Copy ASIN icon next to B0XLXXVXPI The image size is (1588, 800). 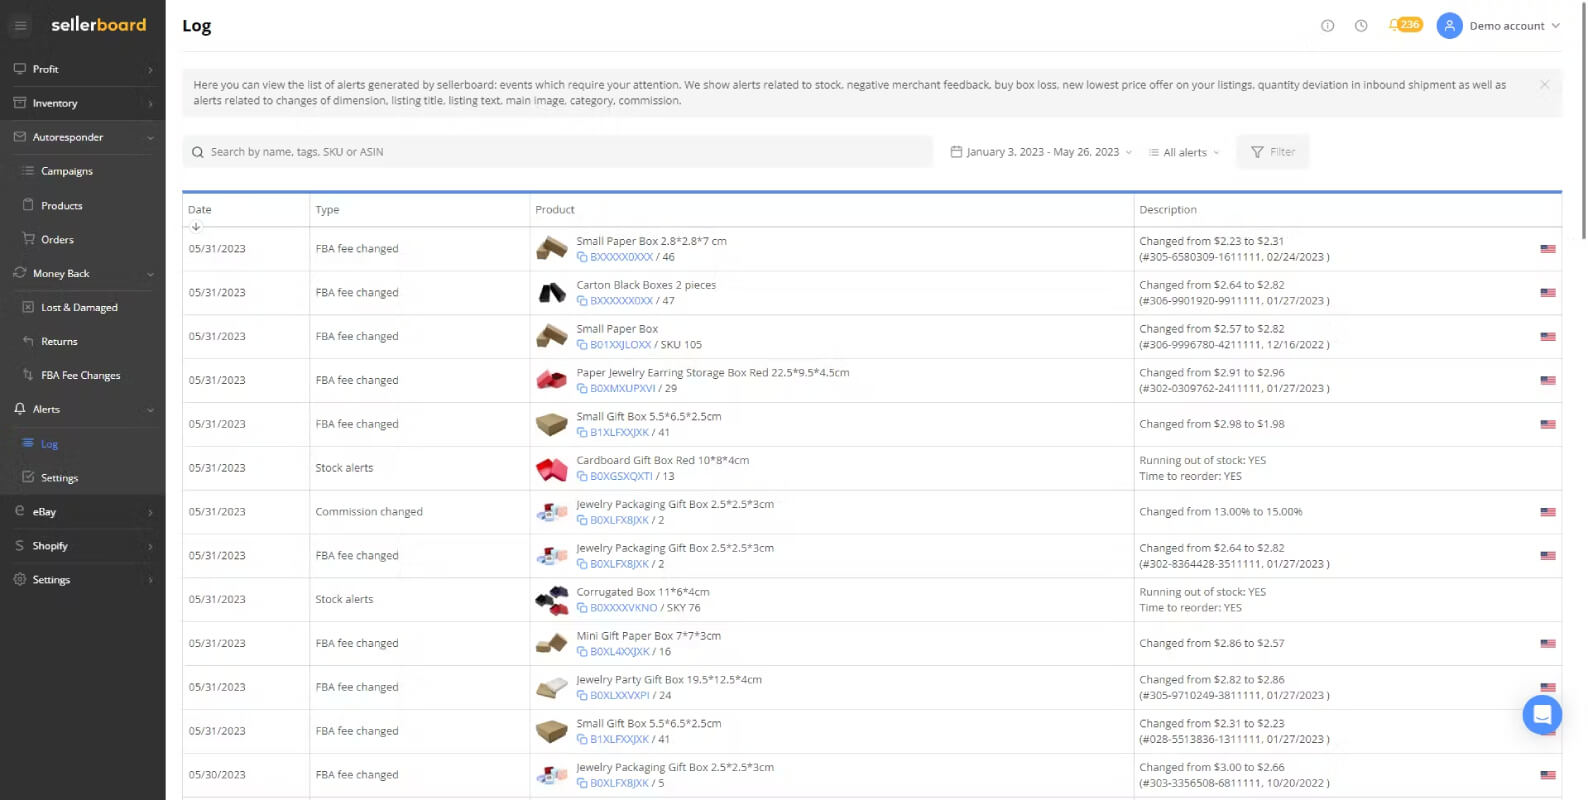pos(582,696)
